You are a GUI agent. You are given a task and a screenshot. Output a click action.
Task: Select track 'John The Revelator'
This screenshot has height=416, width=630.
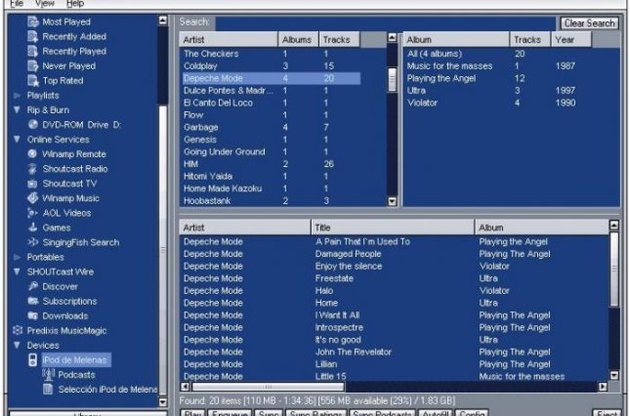tap(394, 352)
